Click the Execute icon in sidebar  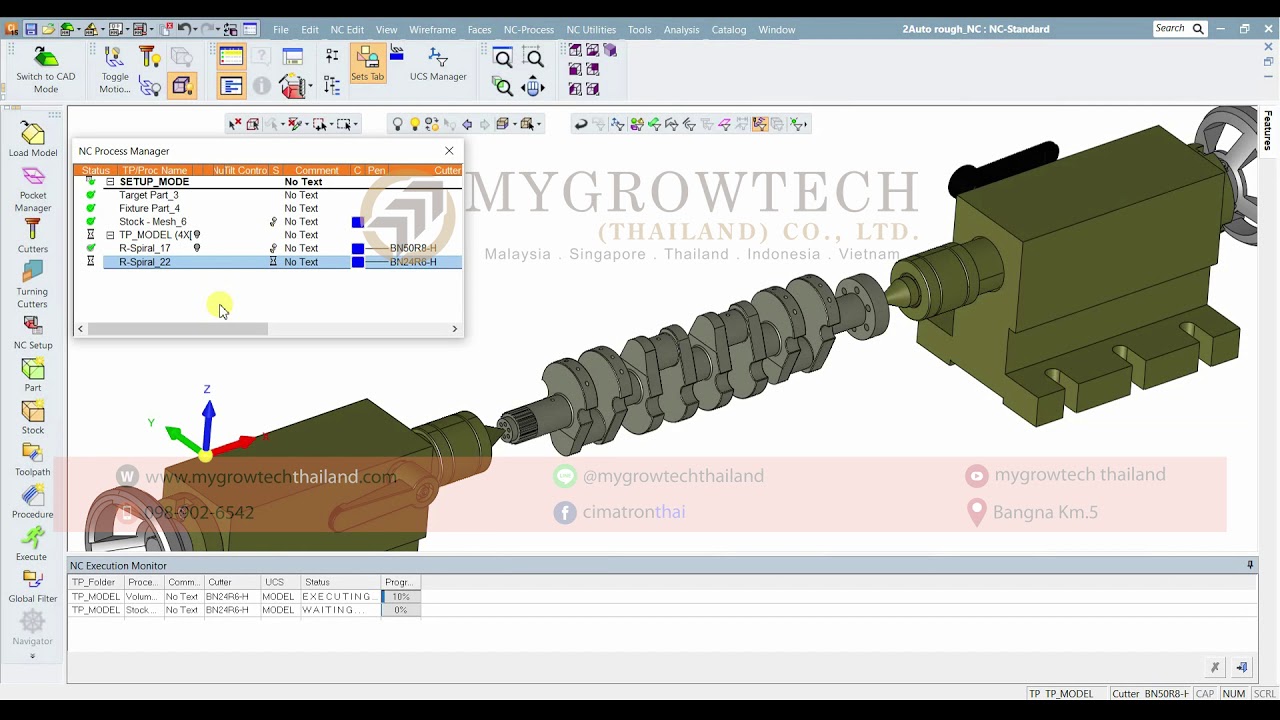(x=32, y=544)
